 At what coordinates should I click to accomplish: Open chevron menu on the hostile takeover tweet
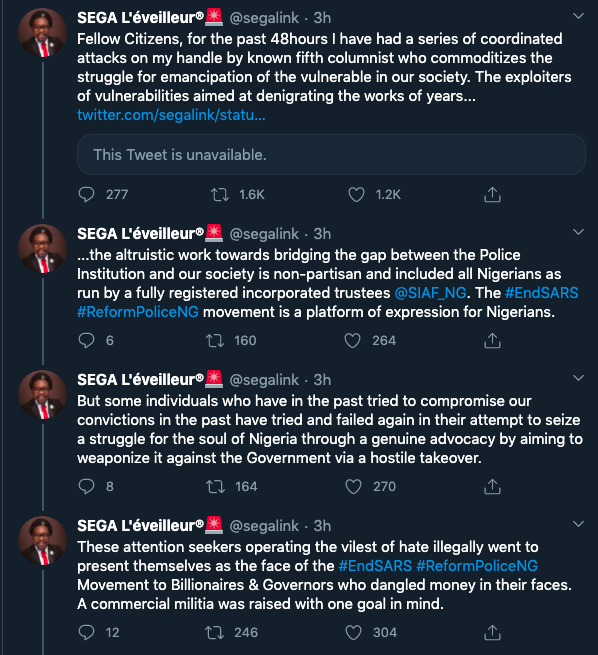point(578,378)
